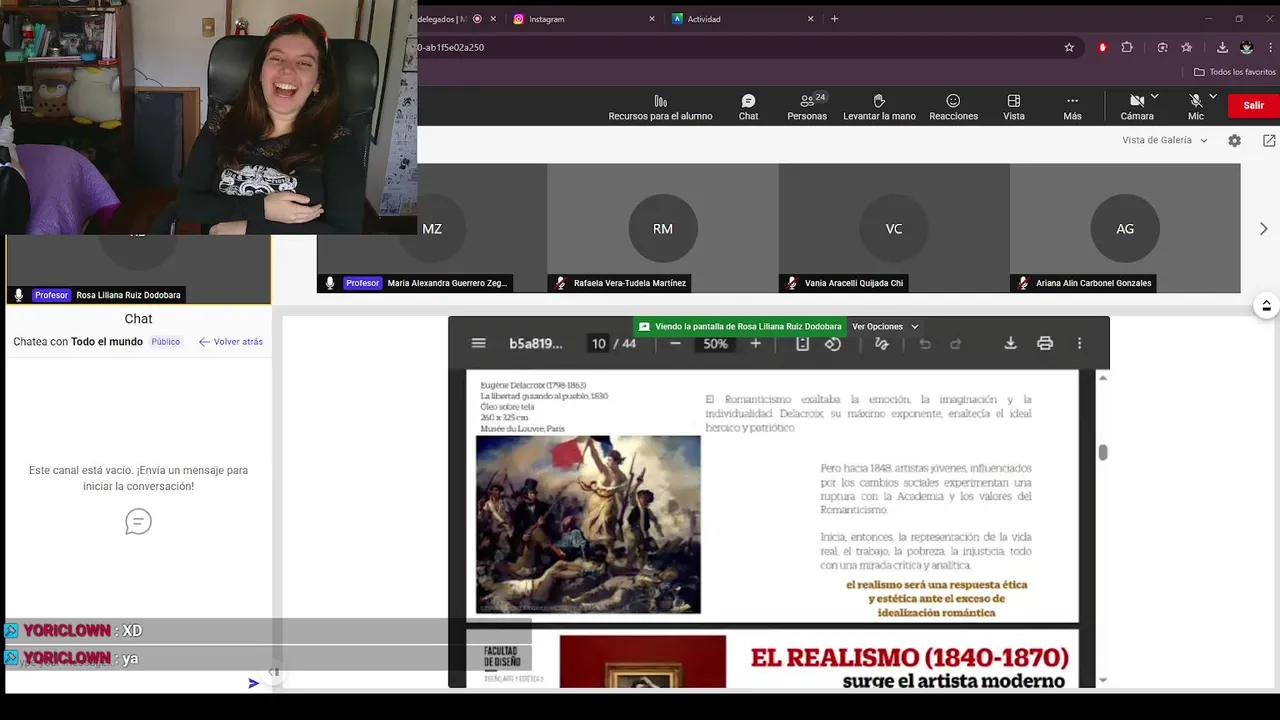Viewport: 1280px width, 720px height.
Task: Close the Instagram browser tab
Action: pyautogui.click(x=651, y=19)
